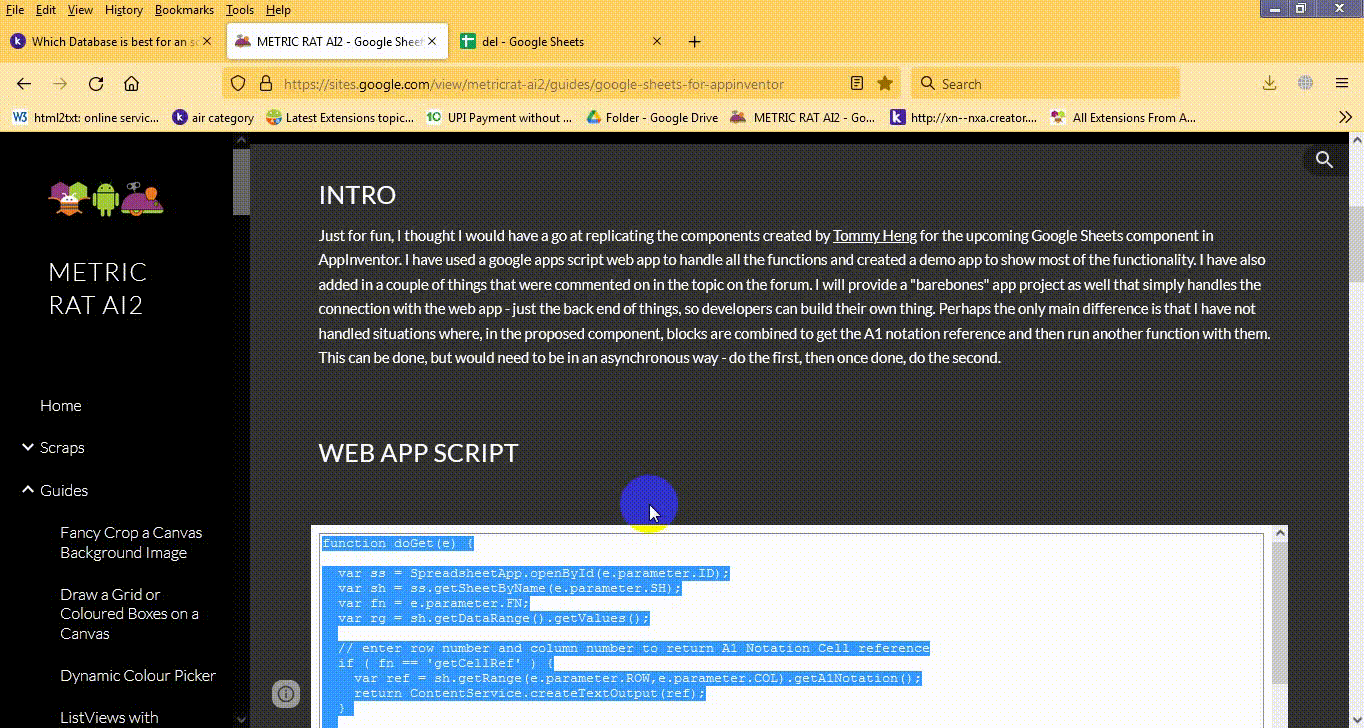Viewport: 1364px width, 728px height.
Task: Open the Bookmarks menu
Action: pyautogui.click(x=184, y=10)
